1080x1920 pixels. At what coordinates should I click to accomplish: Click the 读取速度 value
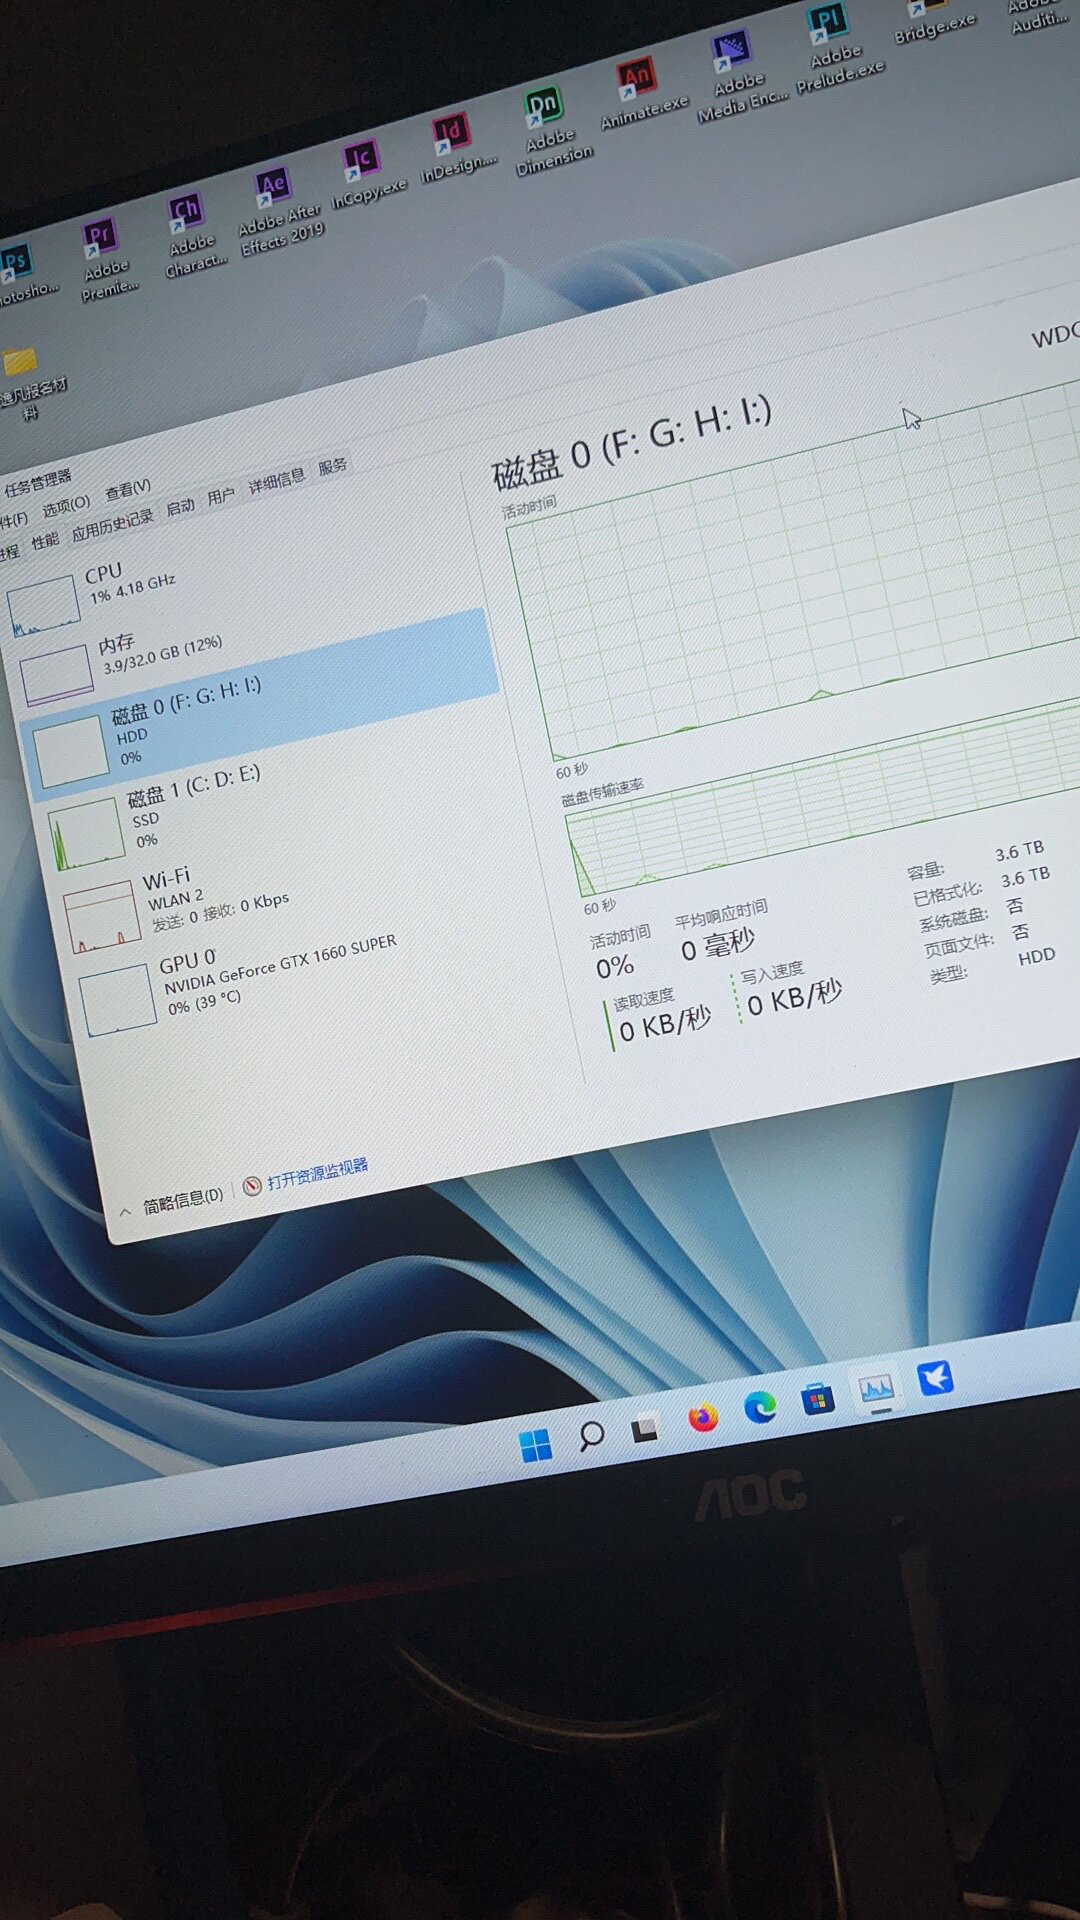point(665,1023)
